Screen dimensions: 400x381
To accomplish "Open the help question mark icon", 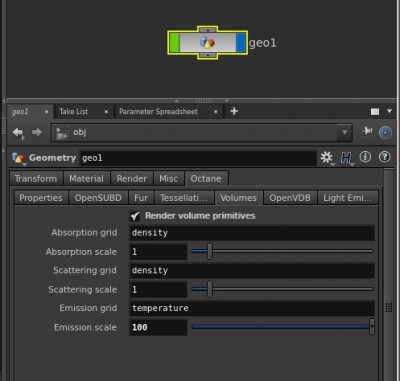I will [385, 157].
